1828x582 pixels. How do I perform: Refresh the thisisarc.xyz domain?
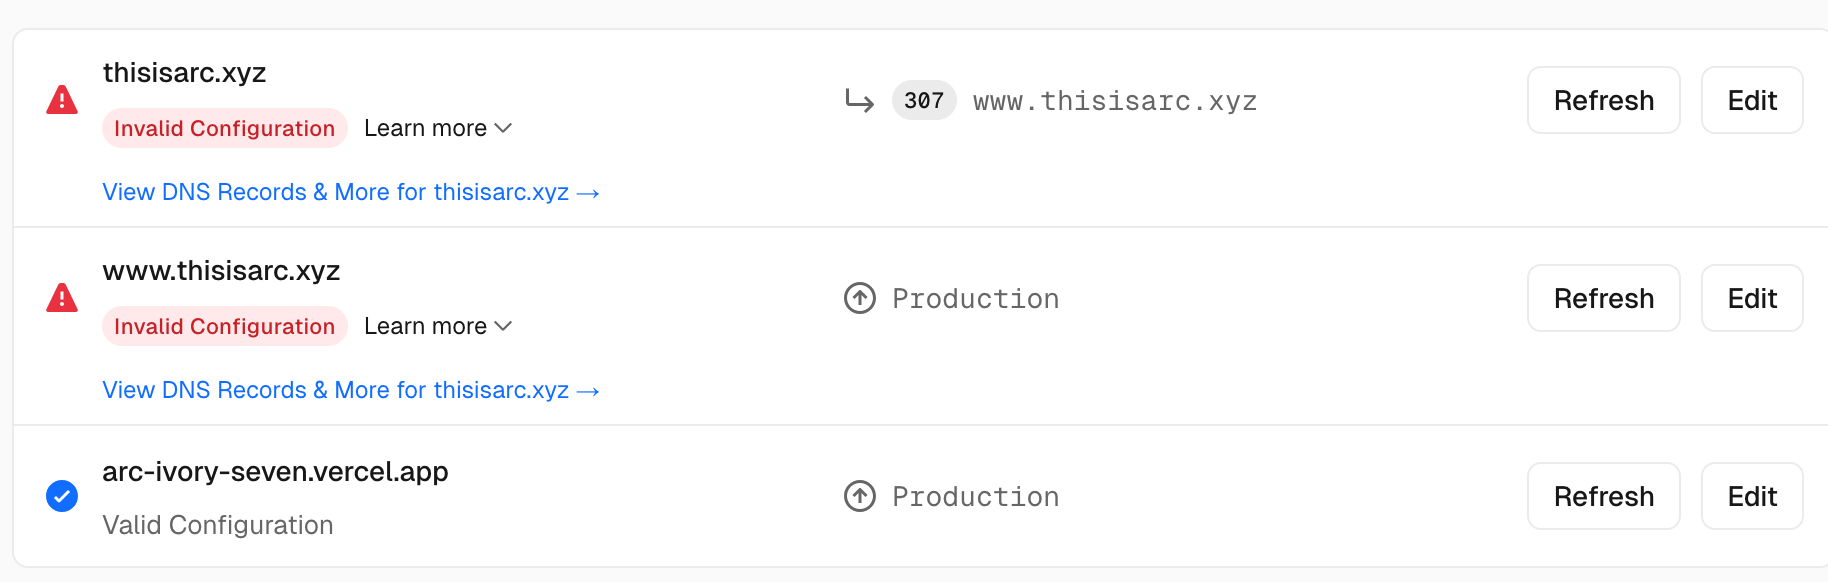(1603, 100)
